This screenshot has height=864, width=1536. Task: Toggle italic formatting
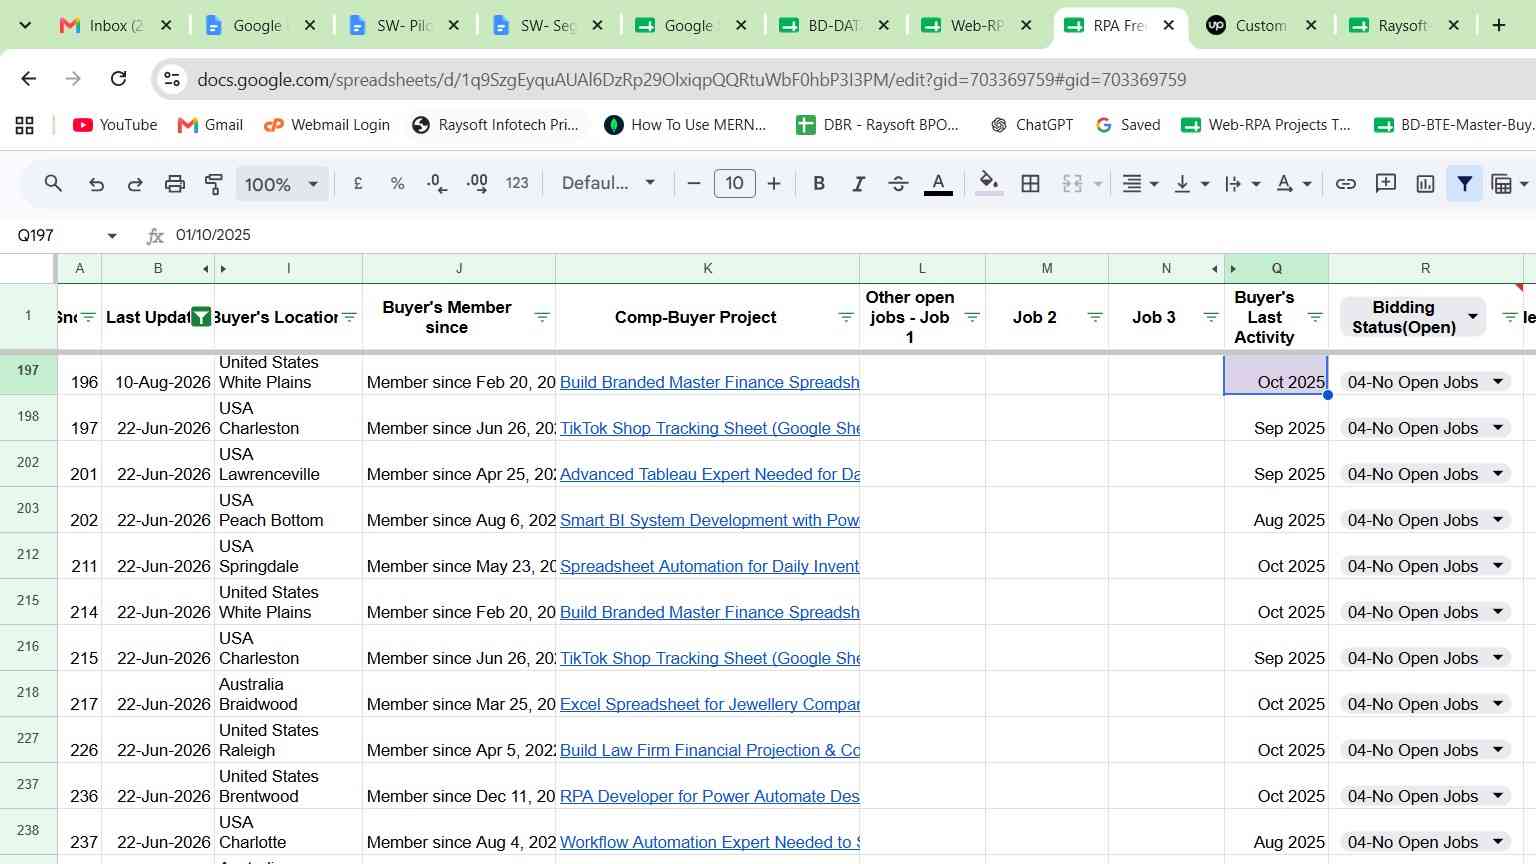[x=858, y=184]
